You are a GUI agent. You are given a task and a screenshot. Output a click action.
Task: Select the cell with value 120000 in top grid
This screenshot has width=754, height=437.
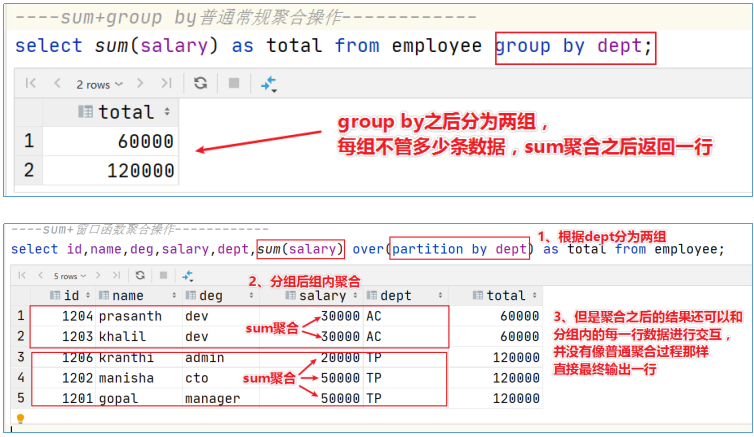tap(111, 170)
